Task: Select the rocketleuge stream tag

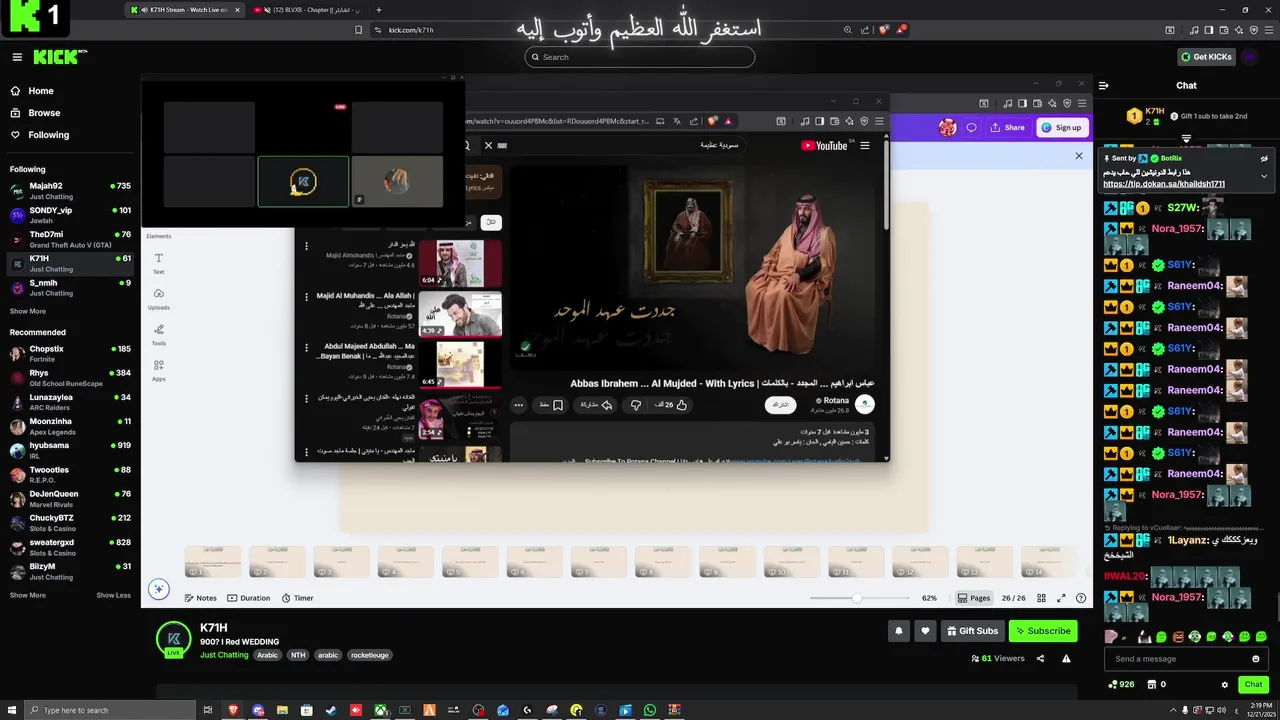Action: click(x=369, y=655)
